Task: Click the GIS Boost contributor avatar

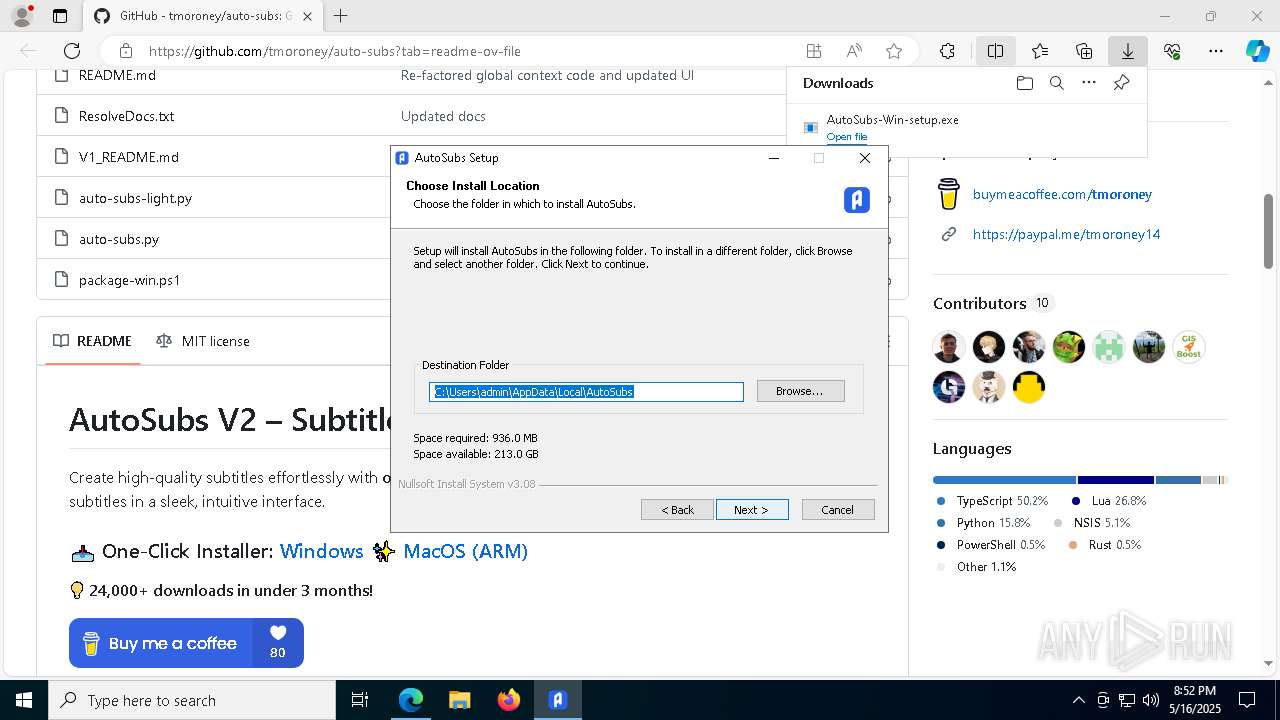Action: (x=1189, y=347)
